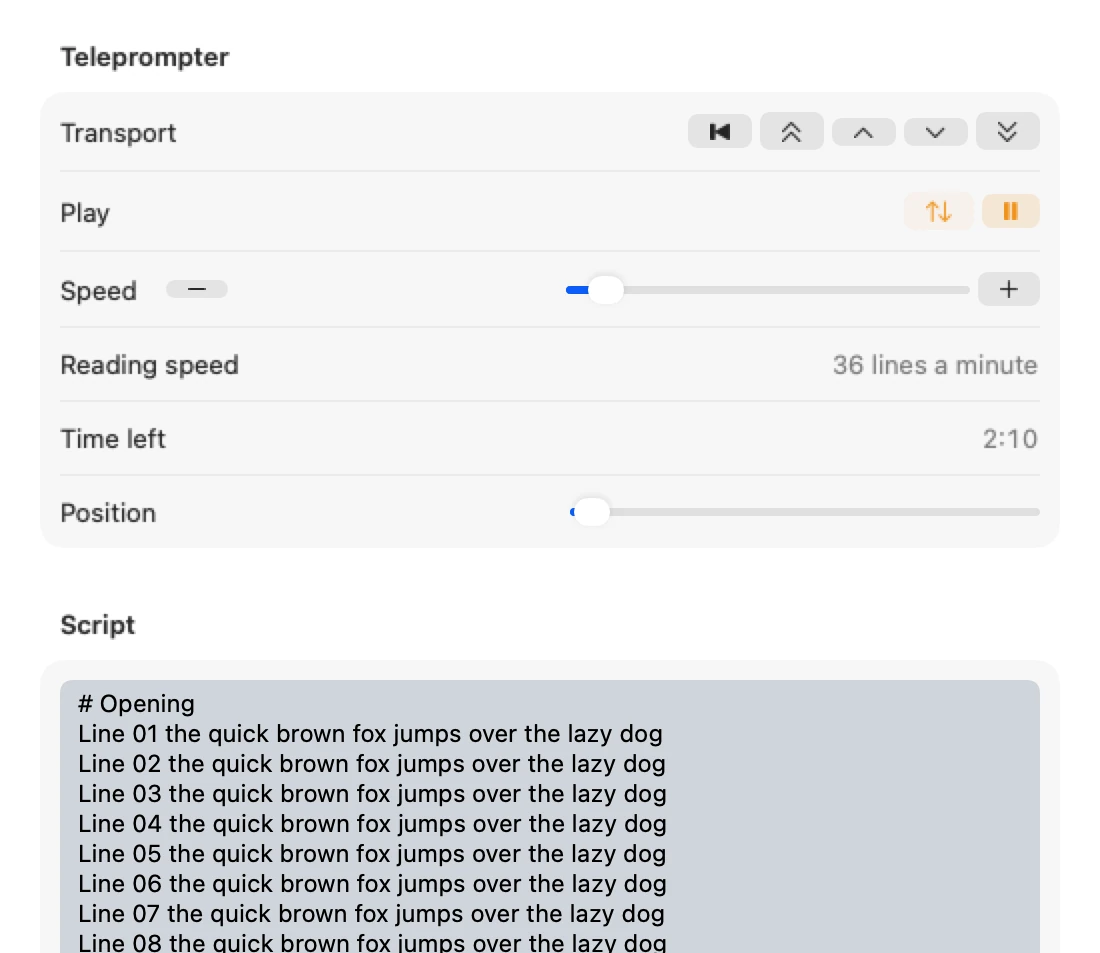Jump to start of script

(x=719, y=132)
